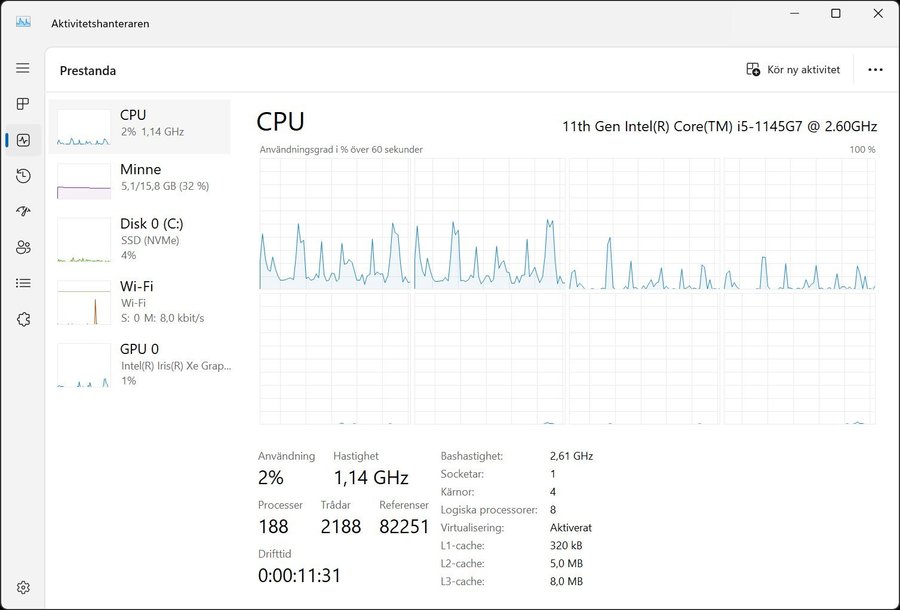Viewport: 900px width, 610px height.
Task: Click the Minne usage mini graph
Action: click(x=84, y=182)
